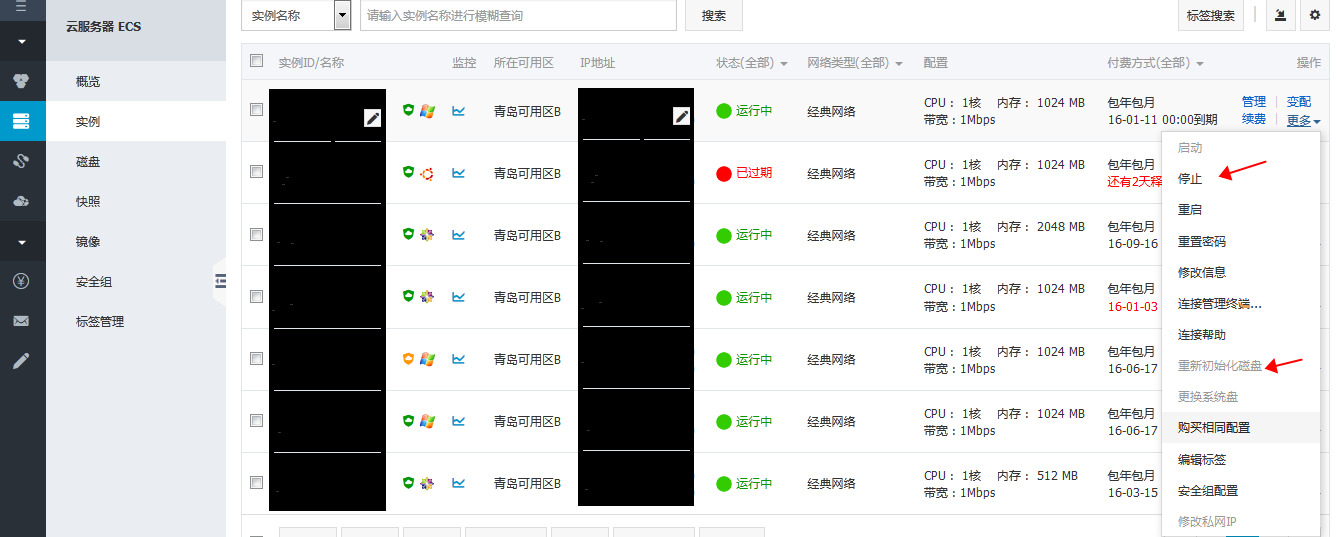Open the mail envelope icon in sidebar
This screenshot has height=537, width=1336.
coord(22,321)
